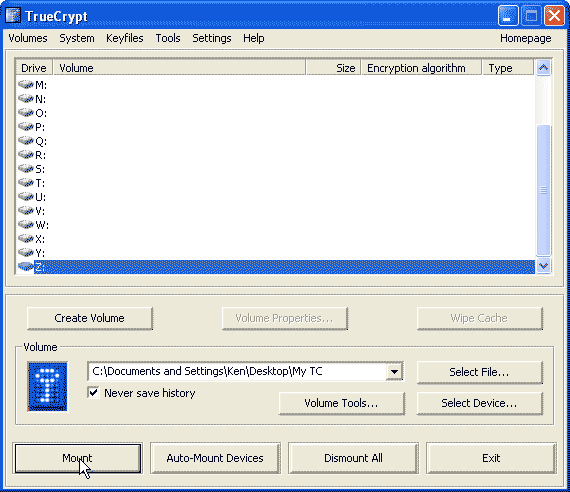The height and width of the screenshot is (492, 570).
Task: Click the U: drive icon
Action: tap(26, 197)
